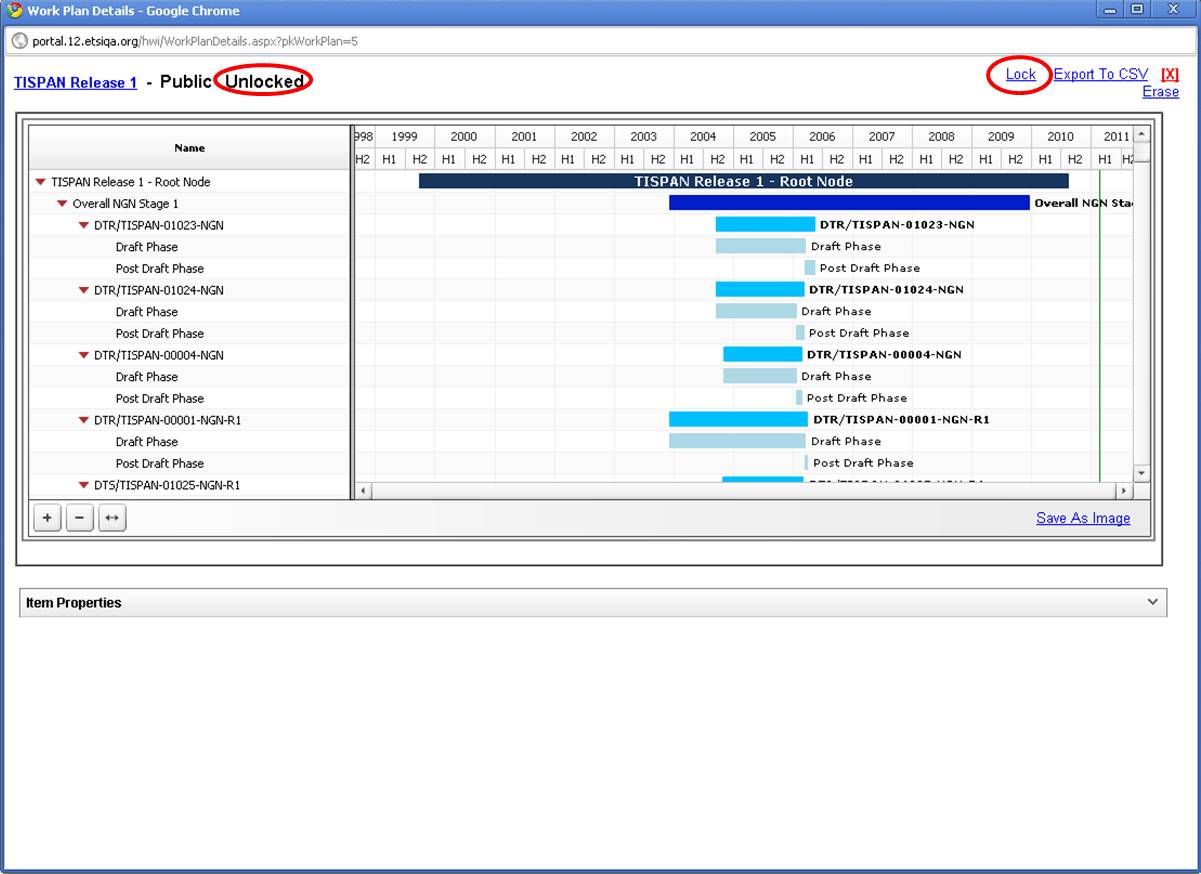The height and width of the screenshot is (874, 1201).
Task: Select Post Draft Phase row under DTR/TISPAN-01023-NGN
Action: (190, 269)
